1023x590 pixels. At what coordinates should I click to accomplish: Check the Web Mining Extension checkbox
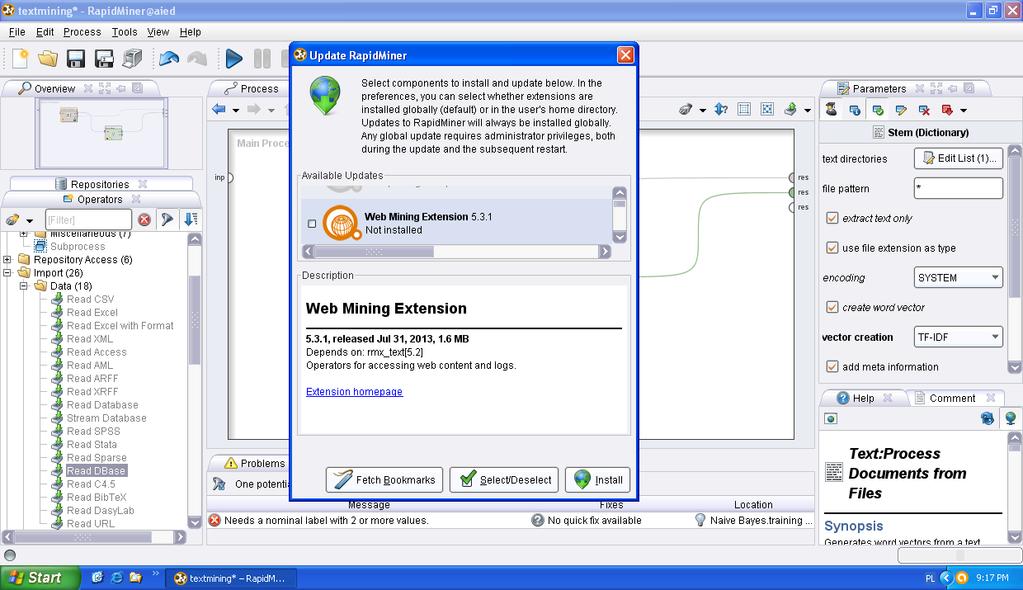312,224
